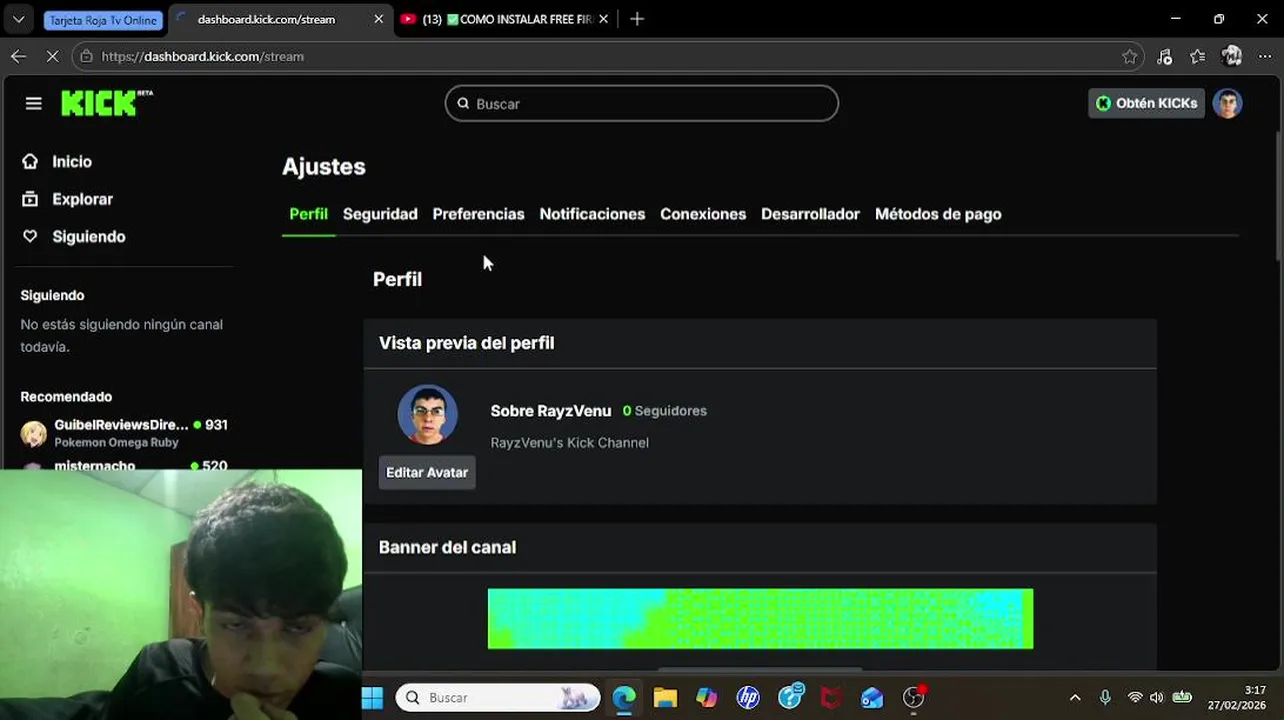Click the volume speaker tray icon
1284x720 pixels.
pos(1157,697)
